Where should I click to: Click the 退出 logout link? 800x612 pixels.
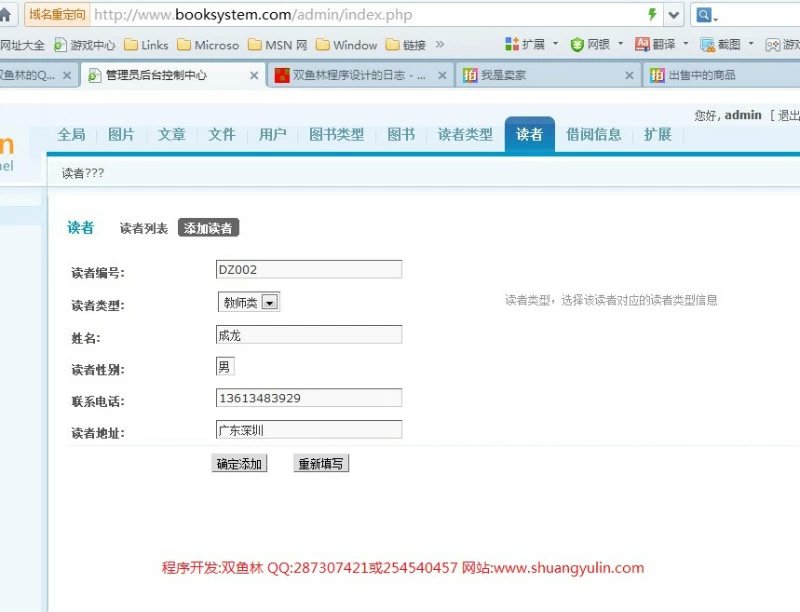pyautogui.click(x=788, y=115)
